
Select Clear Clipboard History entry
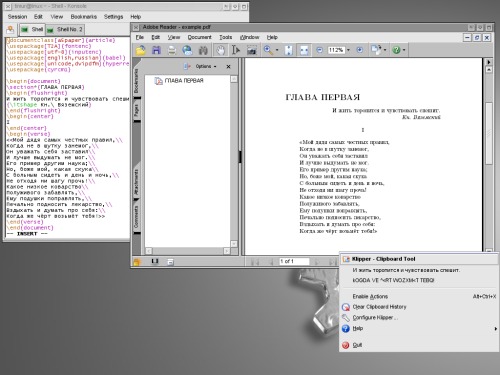419,307
